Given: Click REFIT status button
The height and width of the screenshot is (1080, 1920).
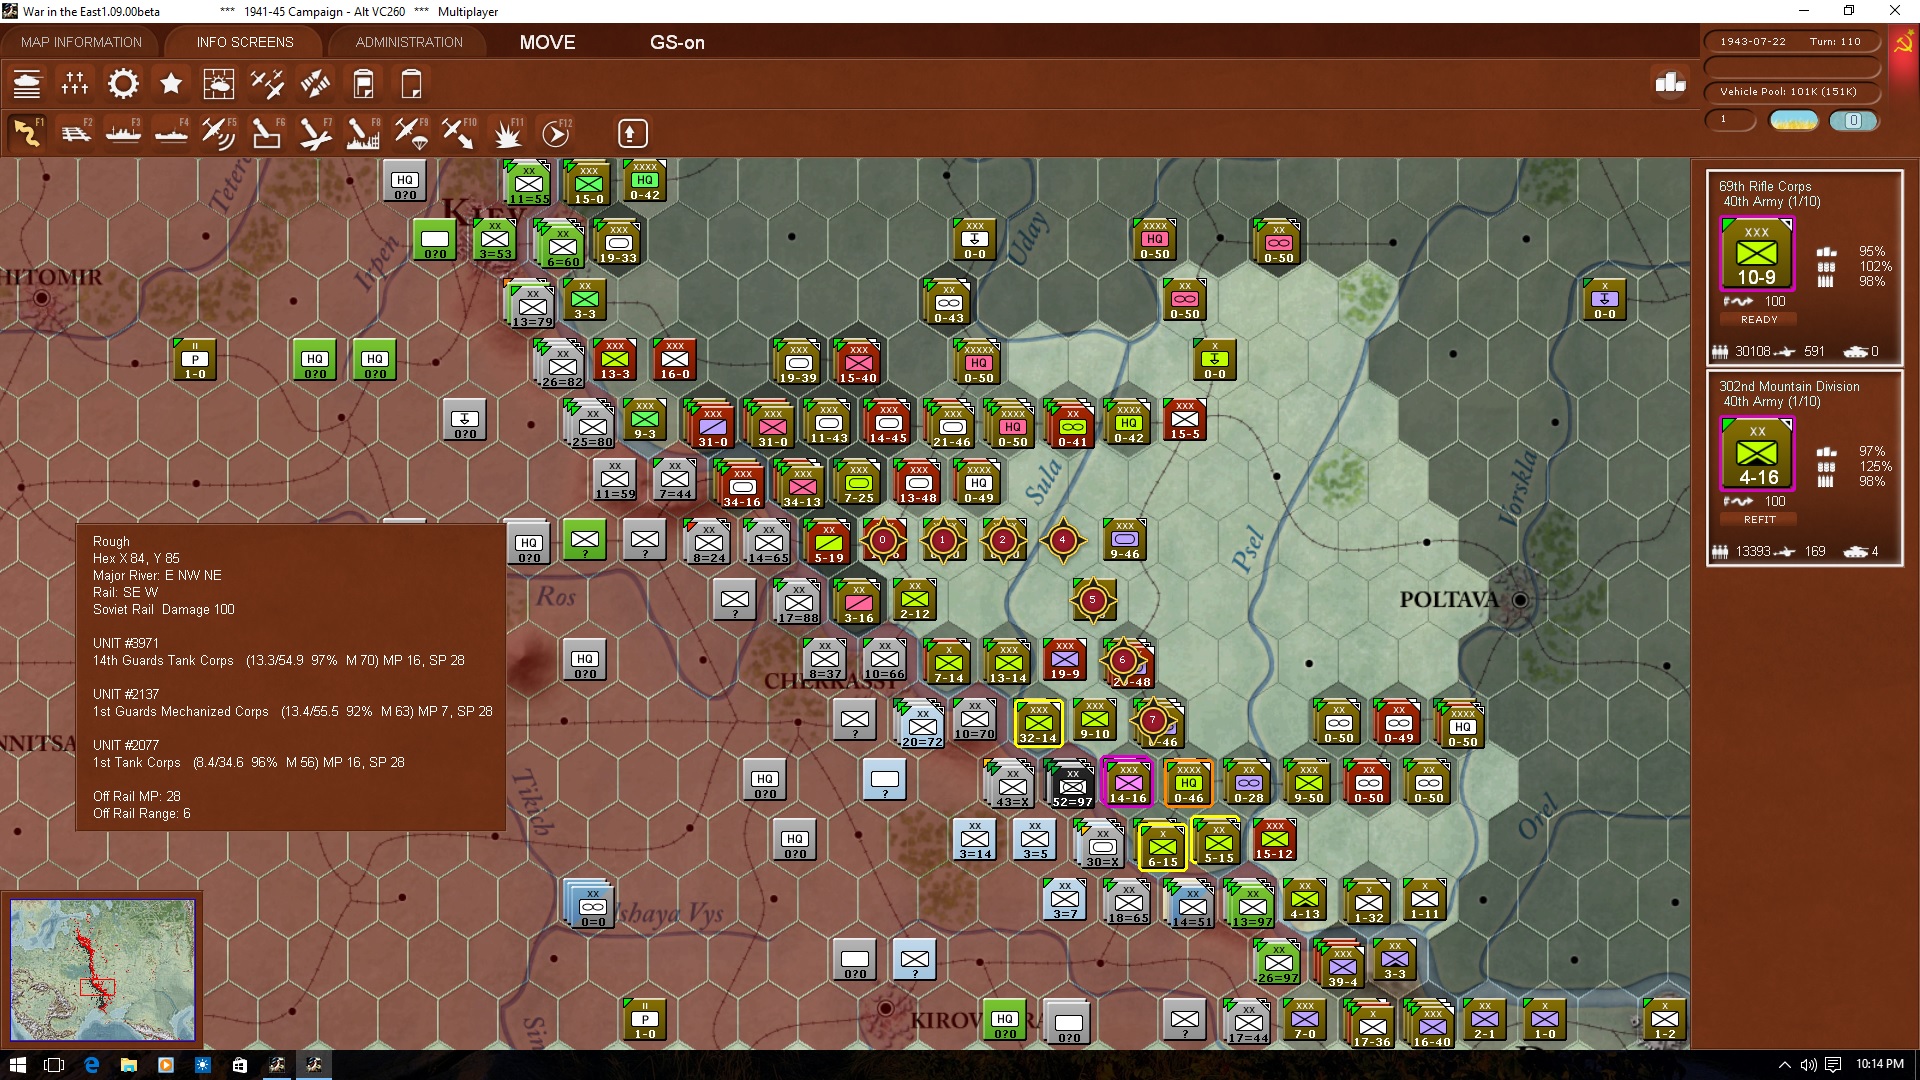Looking at the screenshot, I should (x=1759, y=520).
